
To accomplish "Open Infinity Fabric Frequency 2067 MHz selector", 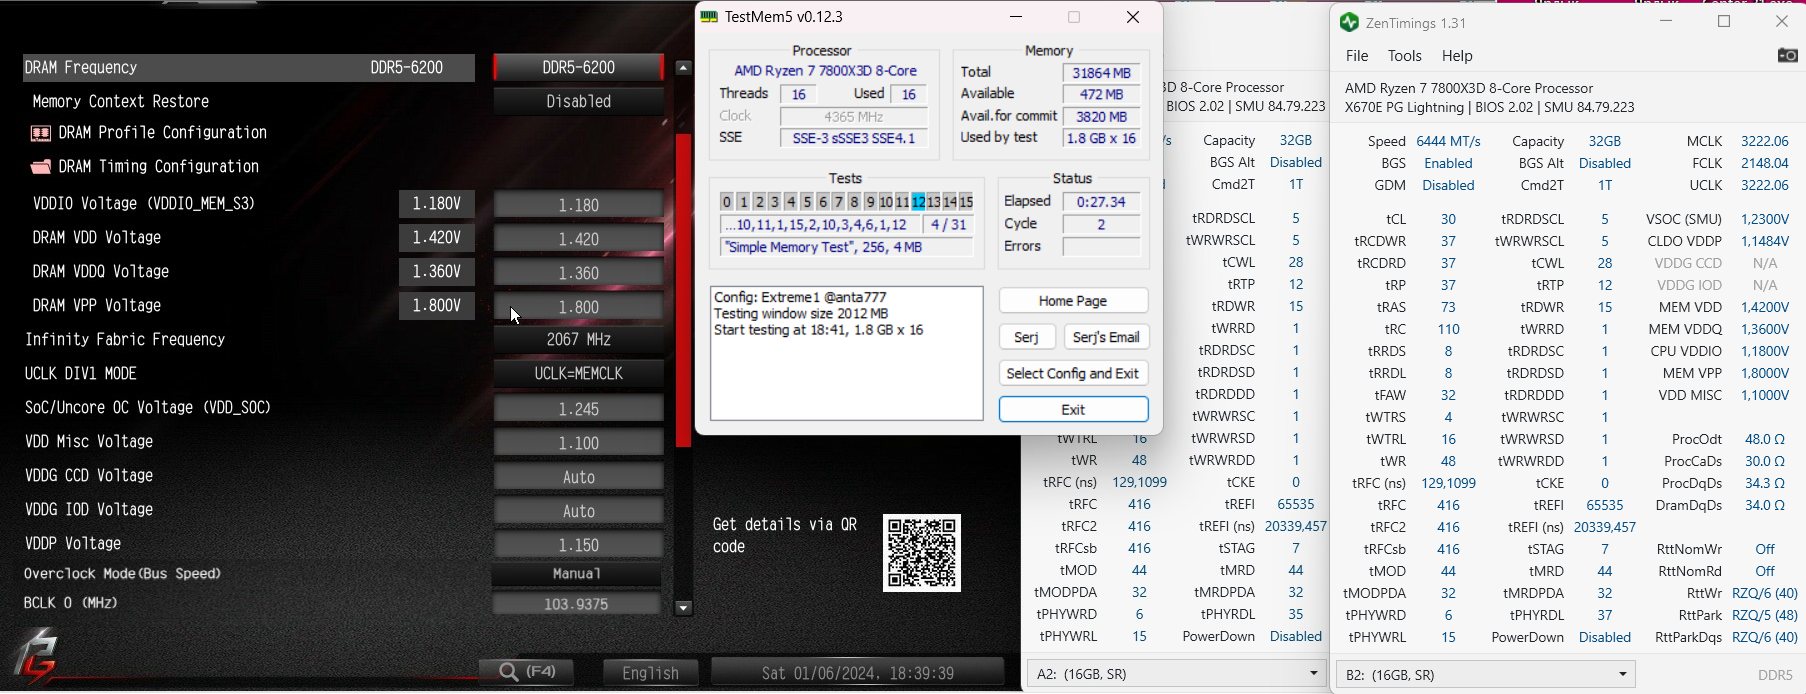I will pos(579,340).
